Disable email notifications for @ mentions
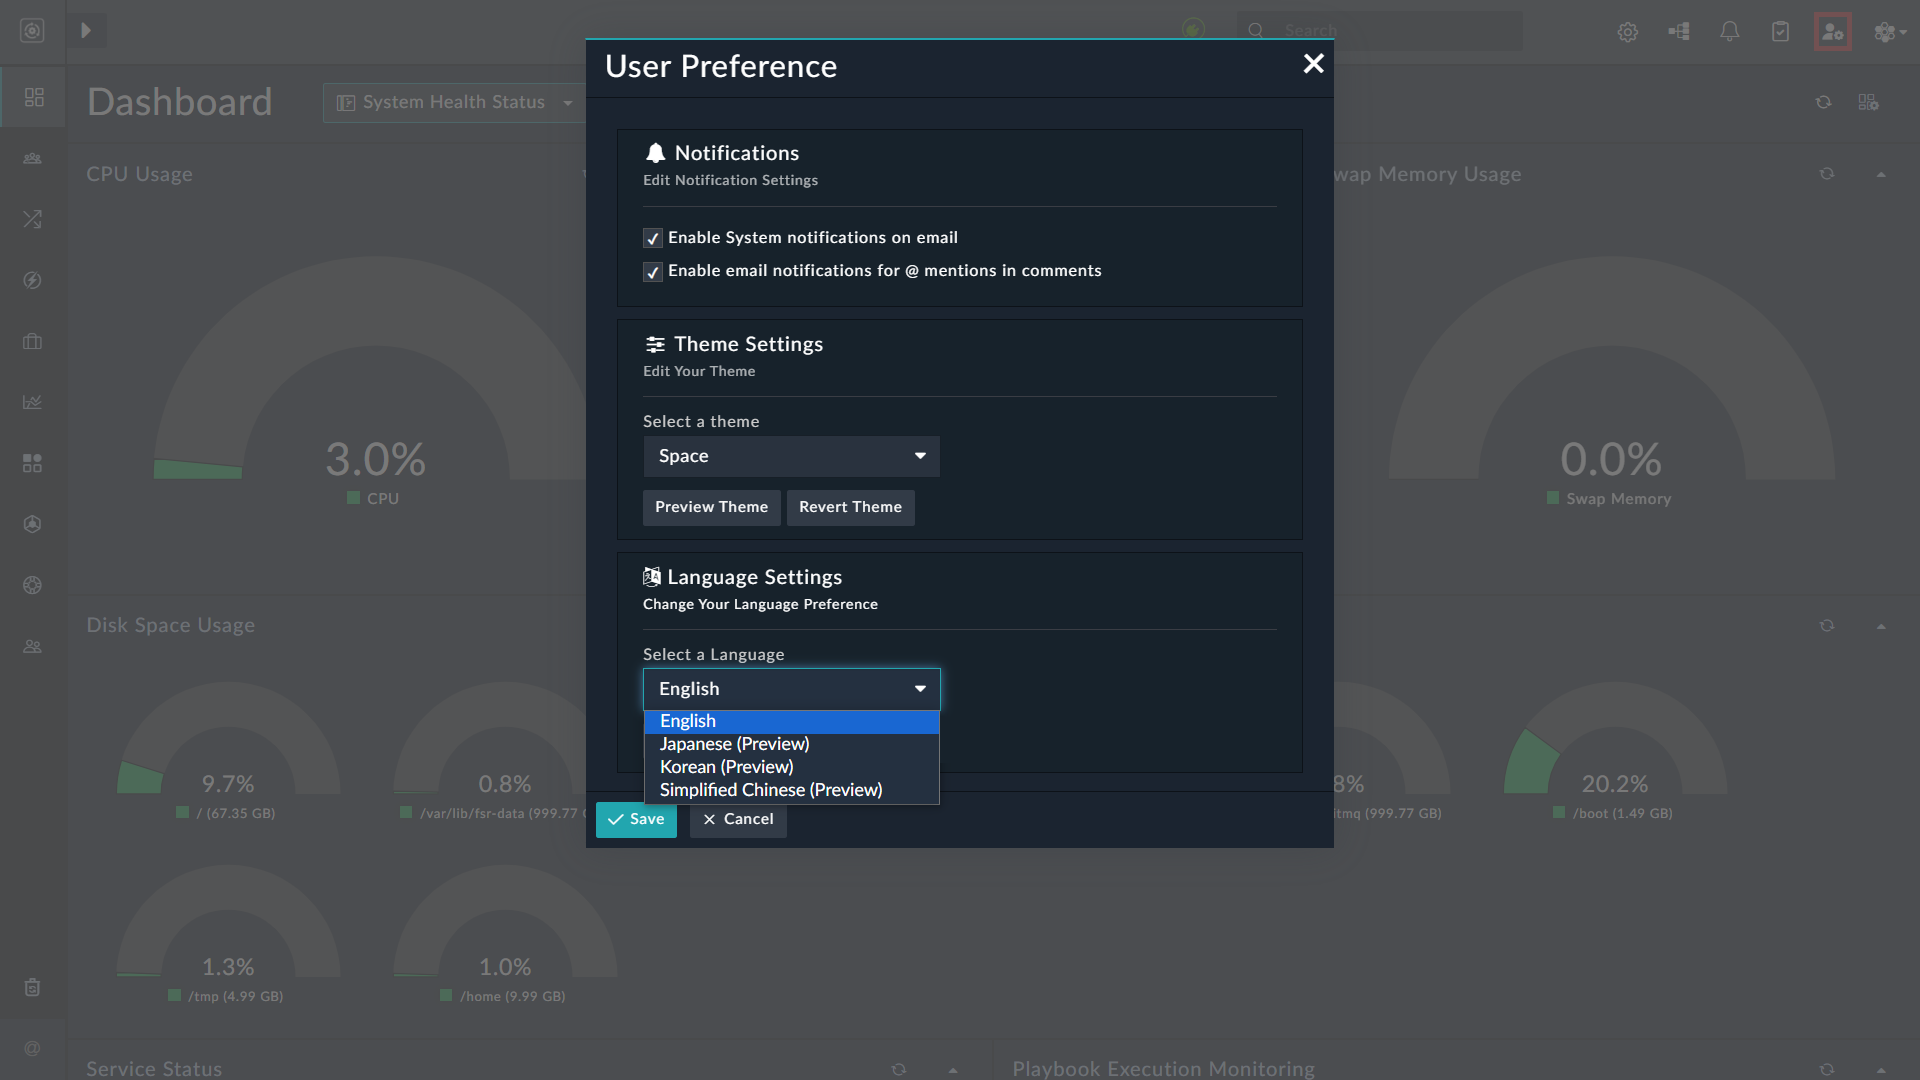The height and width of the screenshot is (1080, 1920). [652, 271]
